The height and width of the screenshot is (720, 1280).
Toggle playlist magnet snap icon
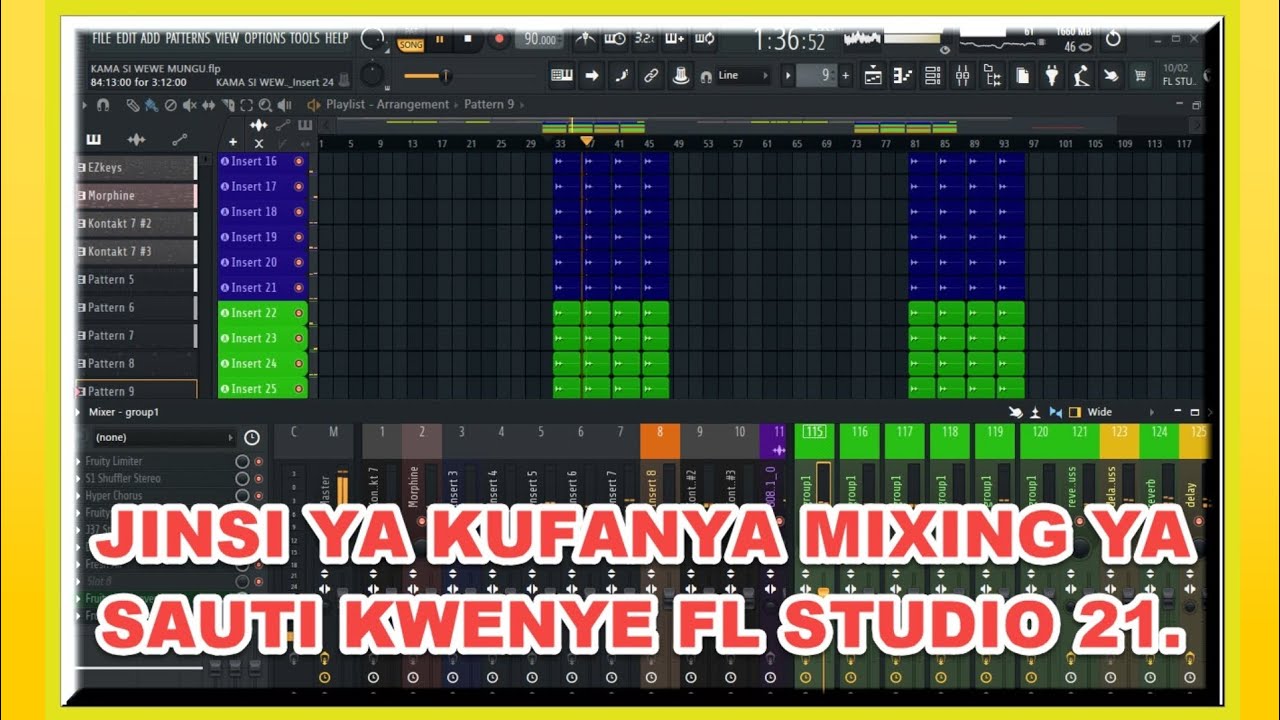click(103, 105)
